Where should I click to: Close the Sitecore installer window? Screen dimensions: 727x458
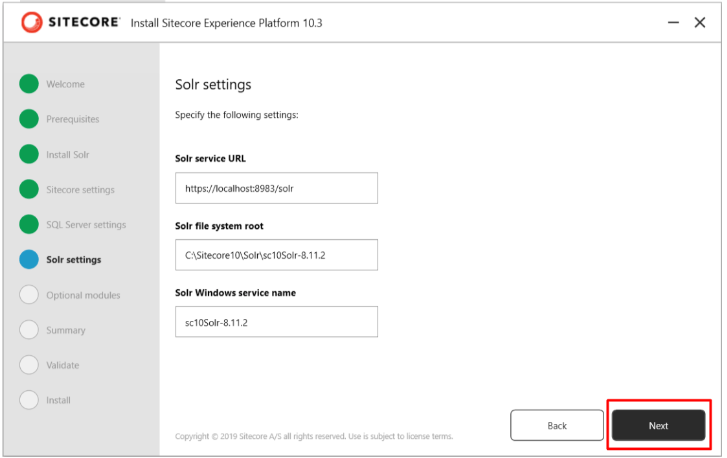(x=700, y=22)
